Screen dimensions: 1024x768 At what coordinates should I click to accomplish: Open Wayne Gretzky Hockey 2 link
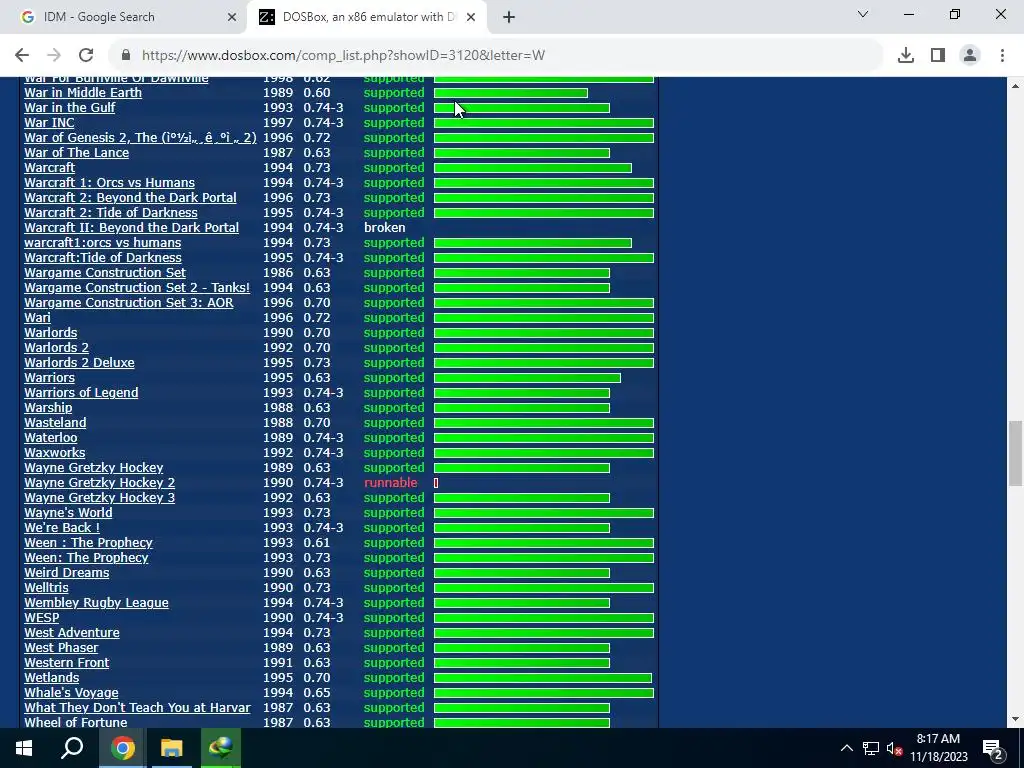[x=99, y=483]
